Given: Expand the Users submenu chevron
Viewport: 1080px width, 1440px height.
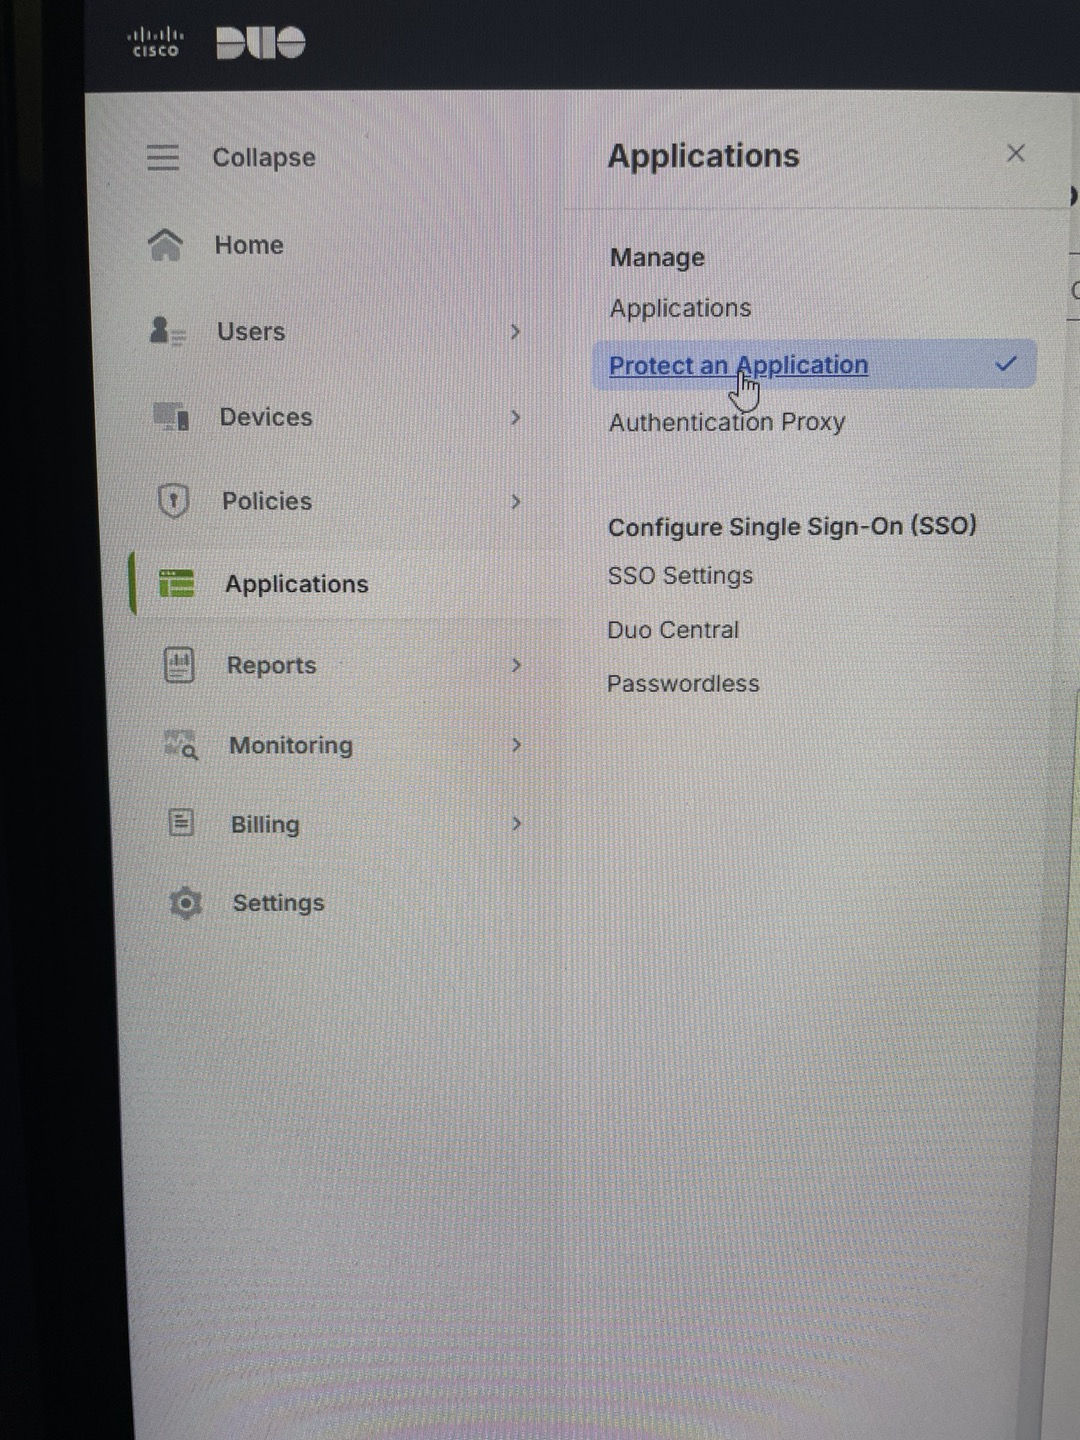Looking at the screenshot, I should click(x=516, y=331).
